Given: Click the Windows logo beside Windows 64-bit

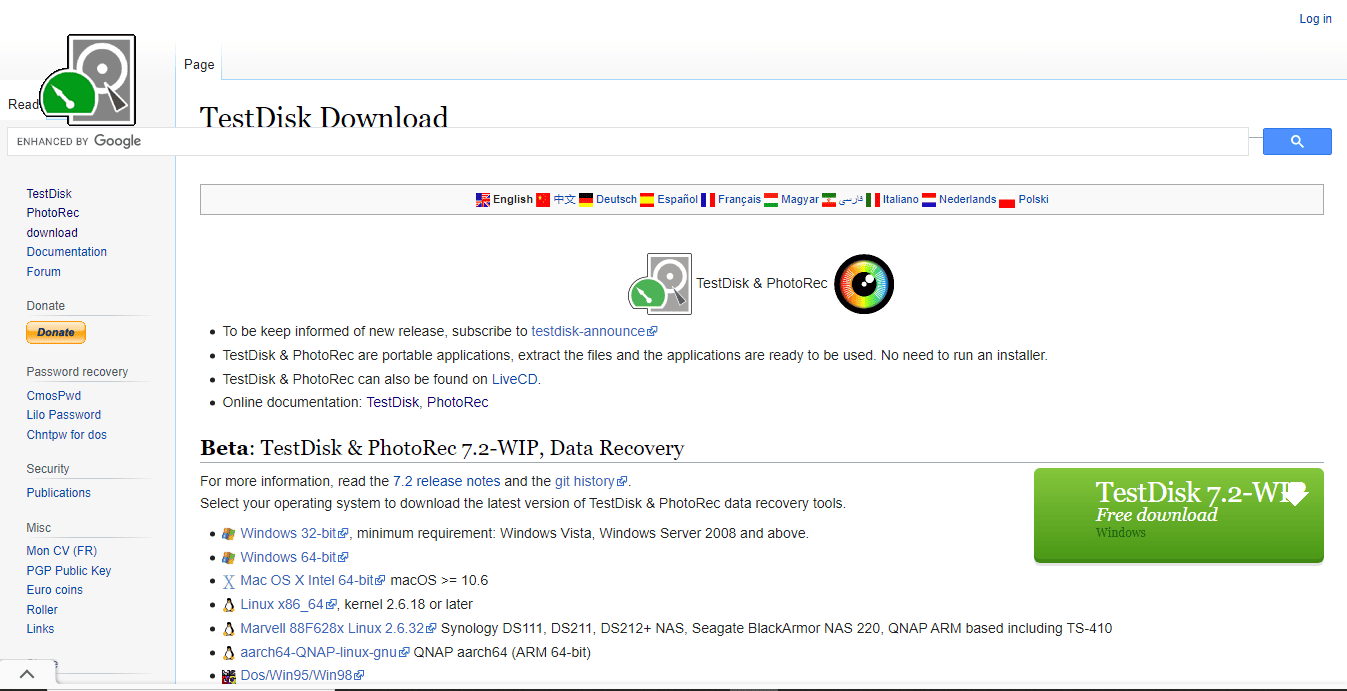Looking at the screenshot, I should point(229,558).
